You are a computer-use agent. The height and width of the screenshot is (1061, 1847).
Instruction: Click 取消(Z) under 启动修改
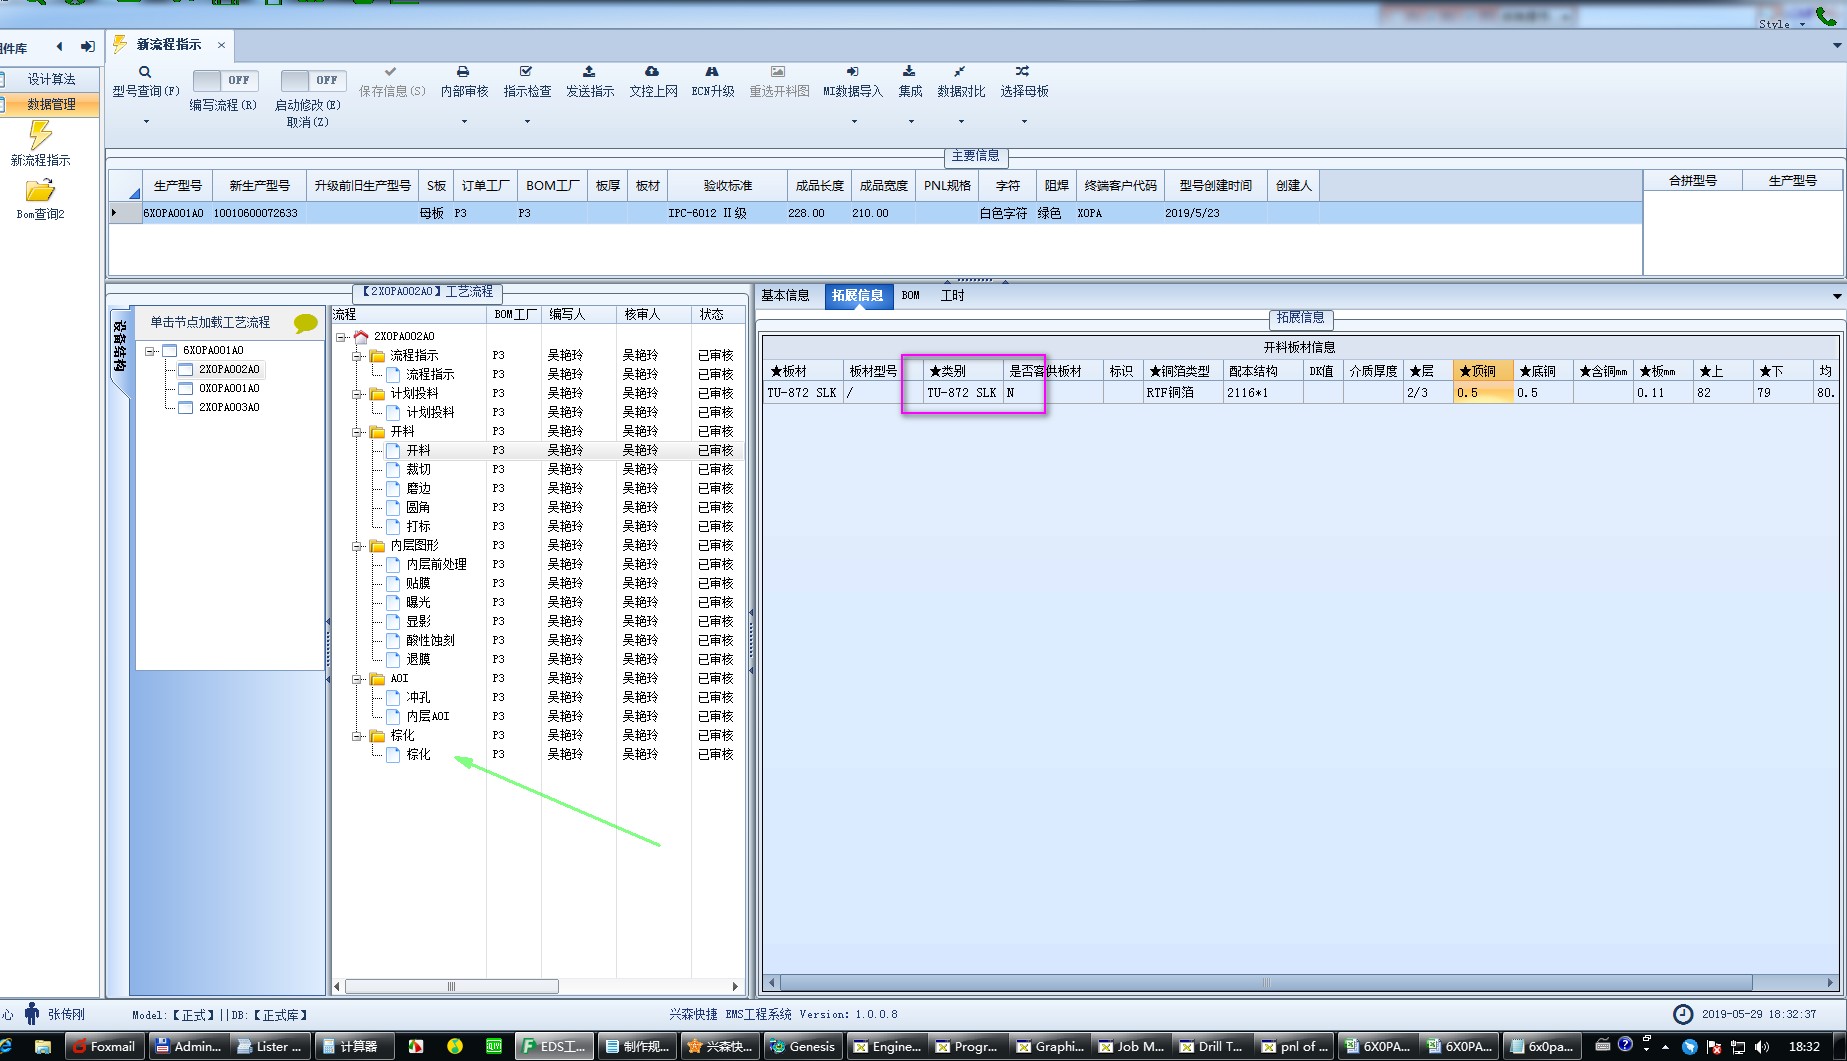pos(307,122)
